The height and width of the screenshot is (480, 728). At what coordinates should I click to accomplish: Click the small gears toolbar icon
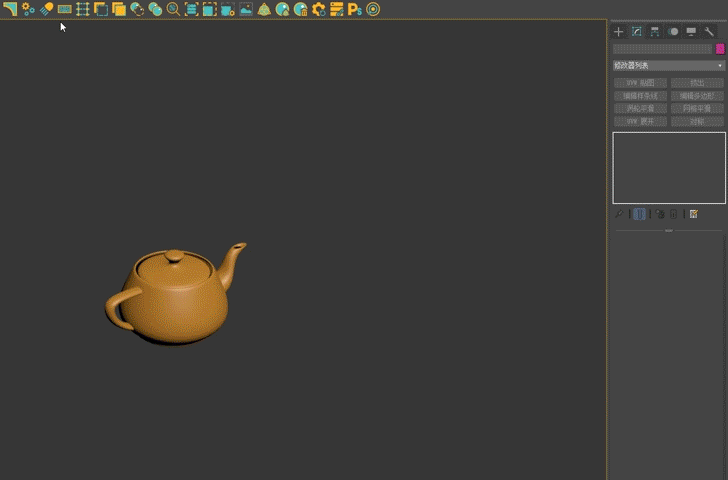pos(28,9)
